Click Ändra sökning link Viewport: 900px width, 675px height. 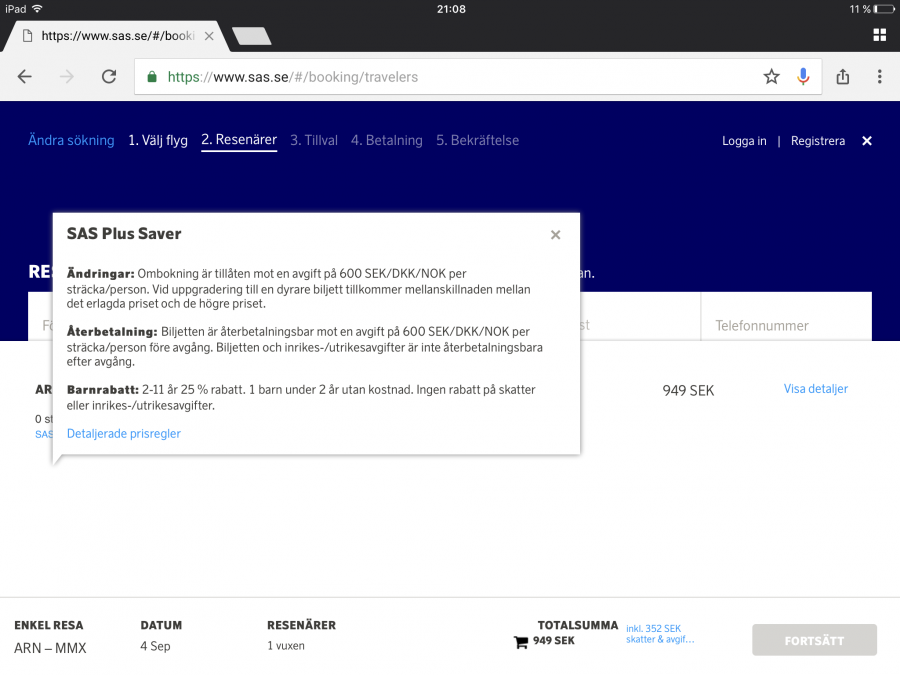tap(71, 141)
